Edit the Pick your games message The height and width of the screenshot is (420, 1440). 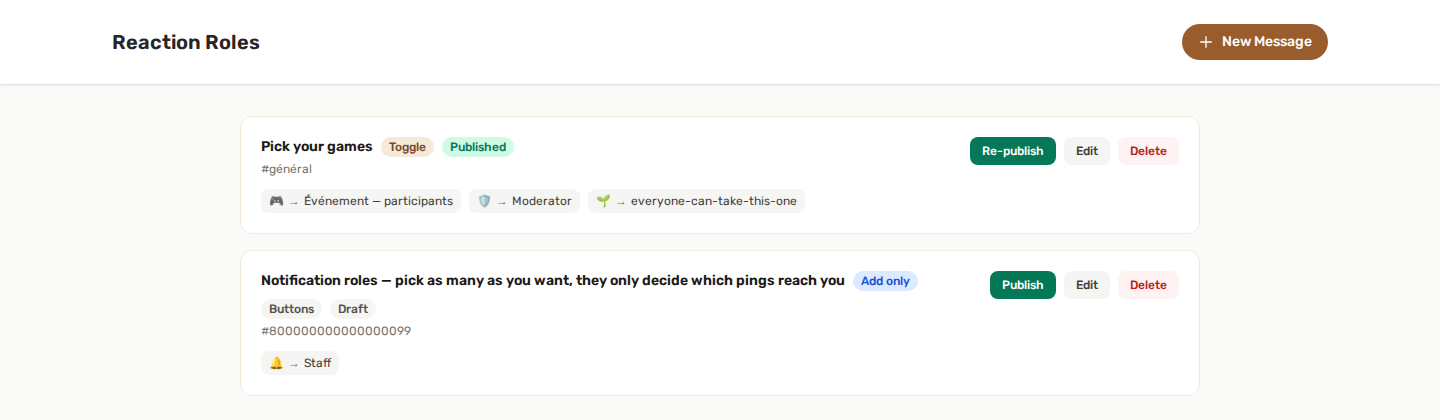pos(1087,151)
